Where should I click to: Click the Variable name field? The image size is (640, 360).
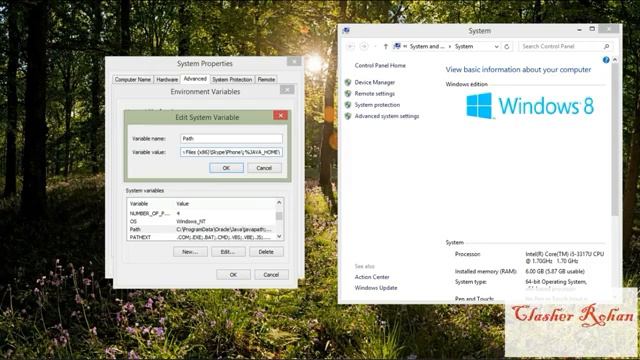point(231,138)
